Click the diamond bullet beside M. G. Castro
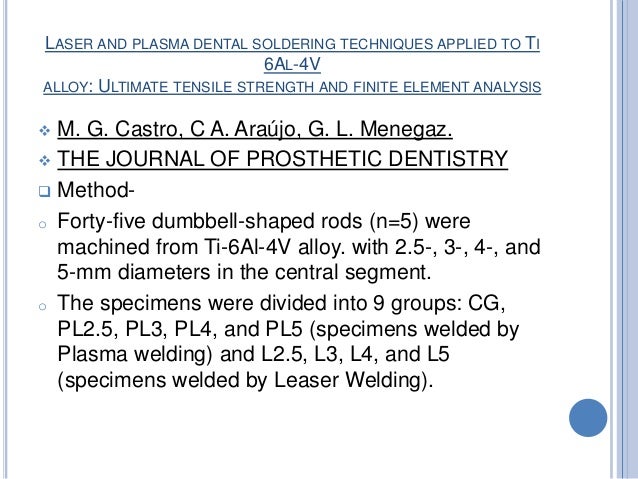 point(44,131)
